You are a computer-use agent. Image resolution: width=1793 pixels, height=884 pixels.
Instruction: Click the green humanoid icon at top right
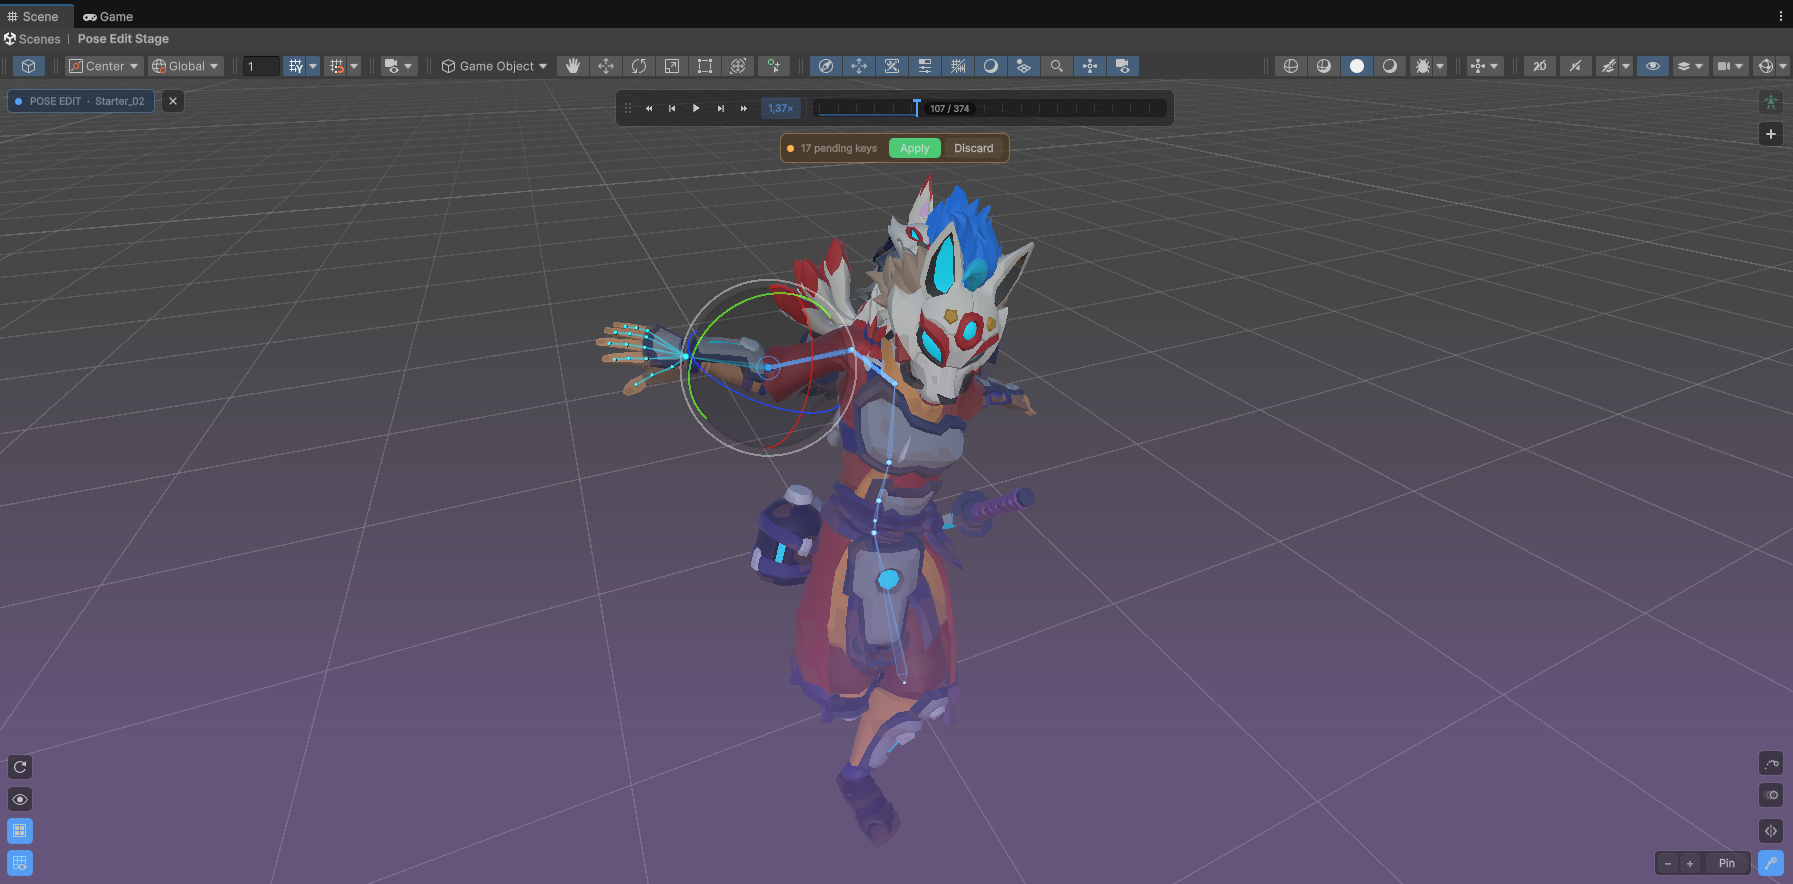1771,102
